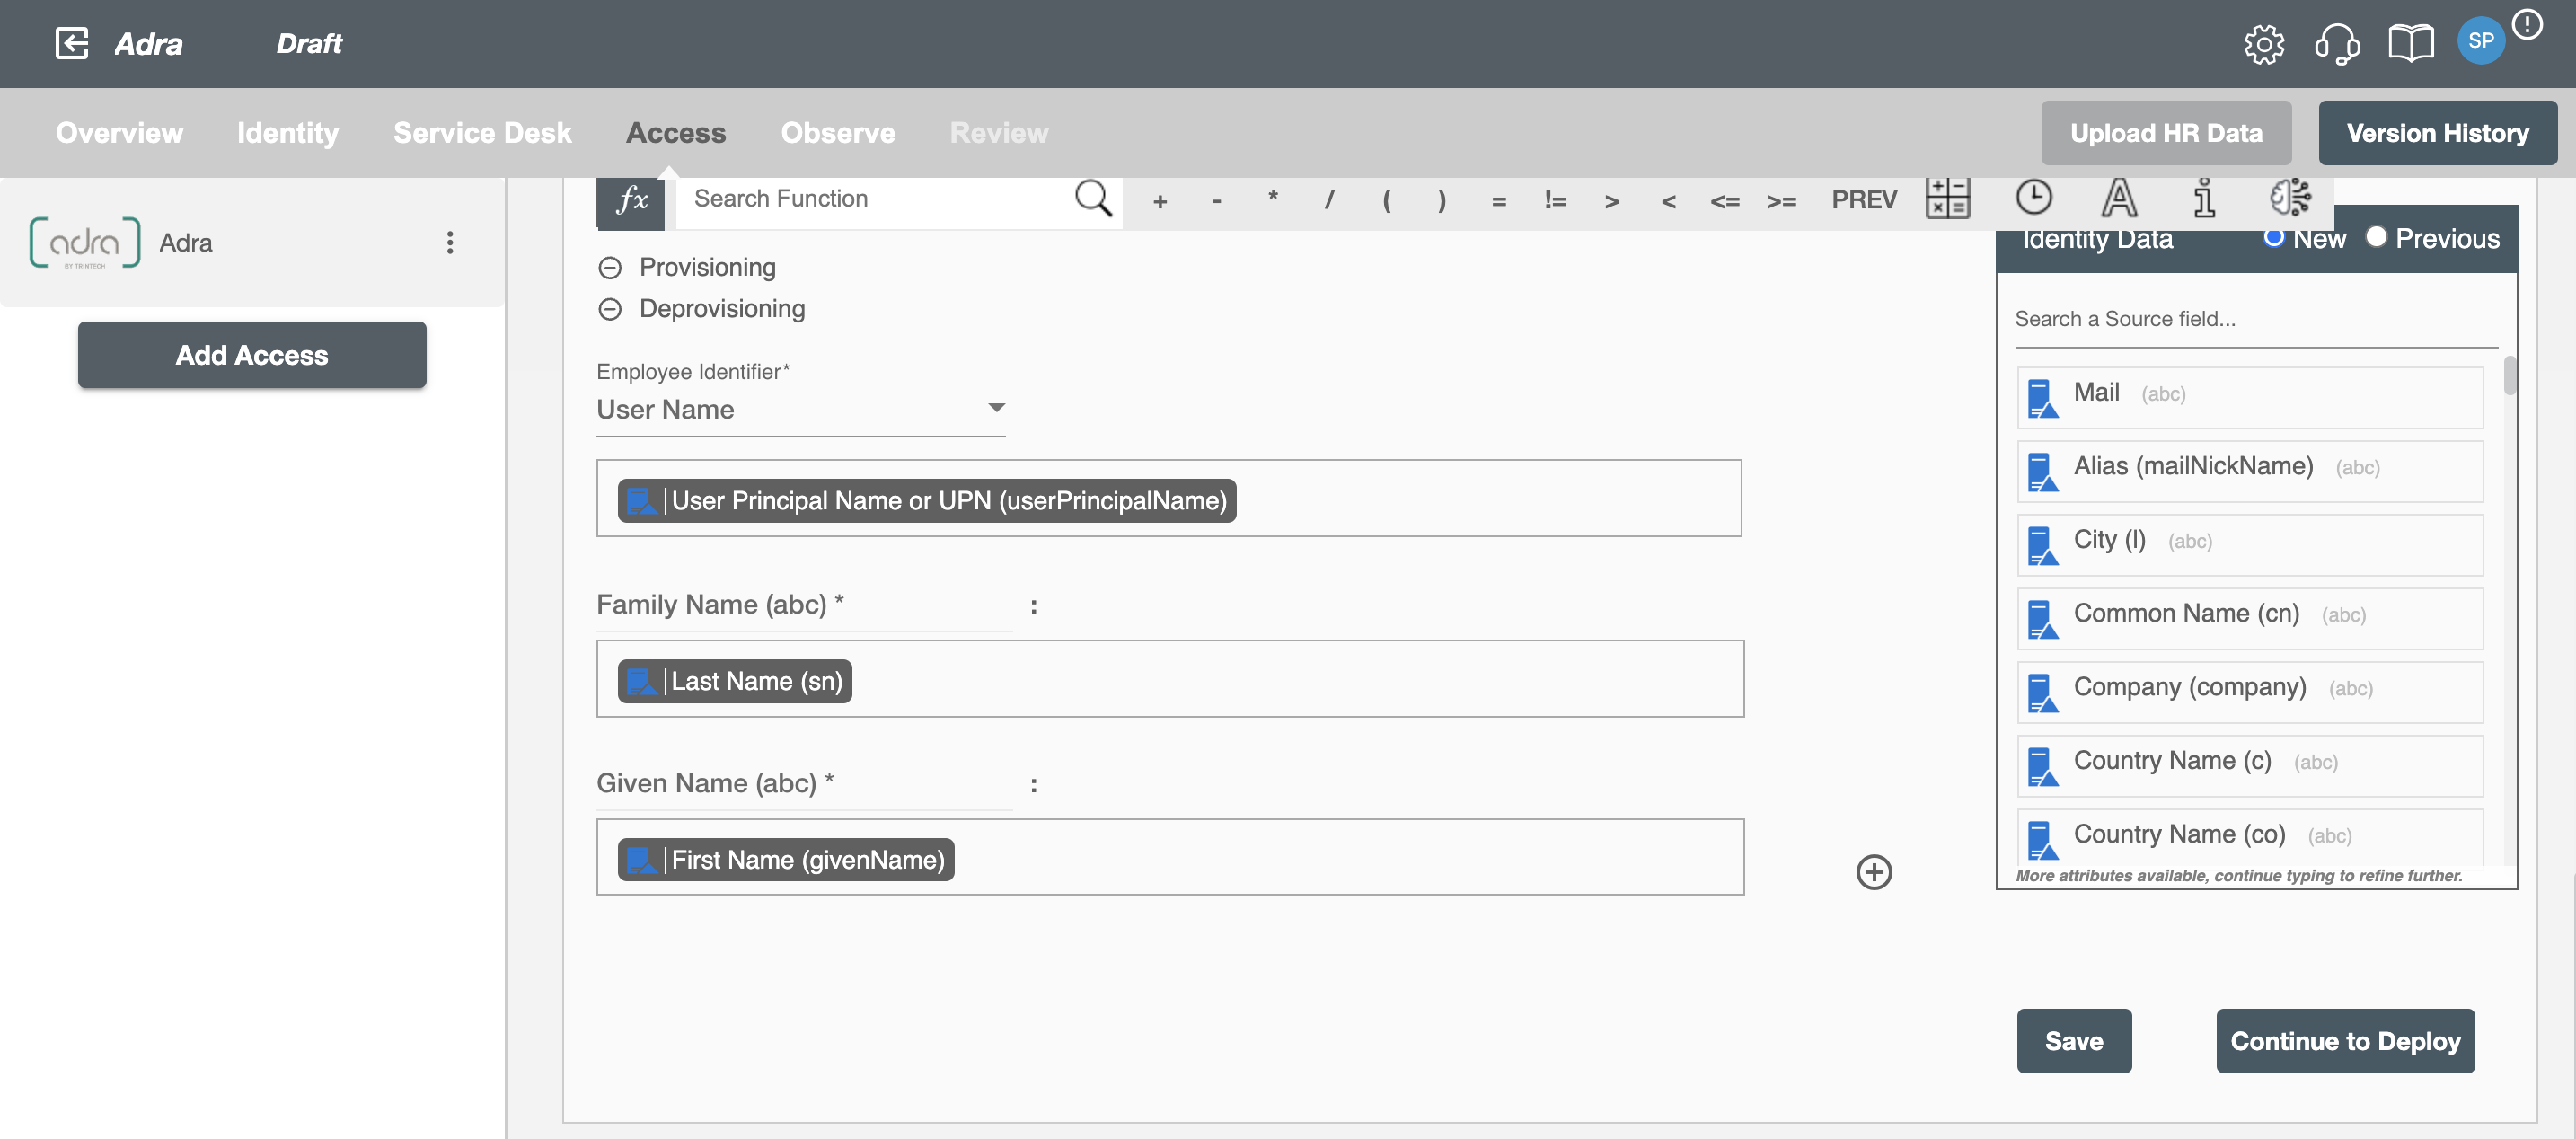Insert the plus operator
This screenshot has width=2576, height=1139.
click(1160, 201)
